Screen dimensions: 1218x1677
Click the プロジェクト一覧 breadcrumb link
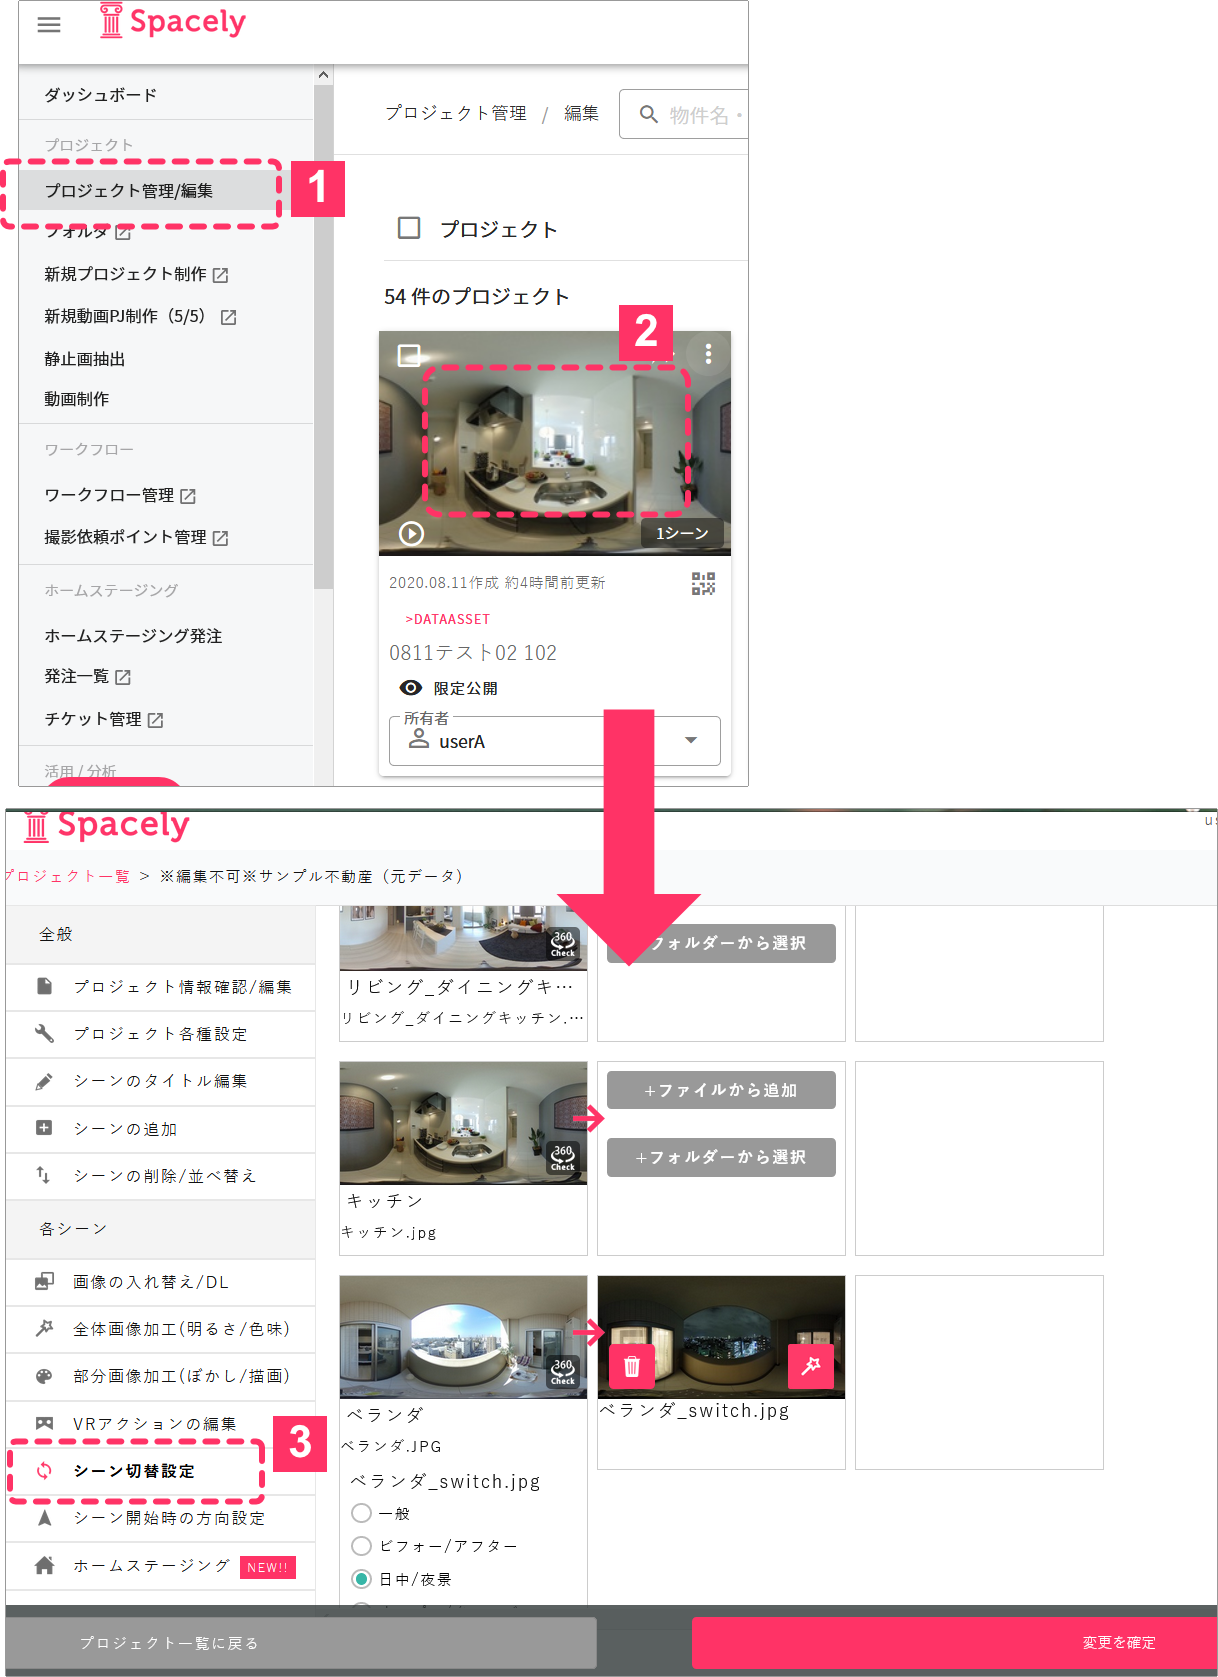coord(66,876)
